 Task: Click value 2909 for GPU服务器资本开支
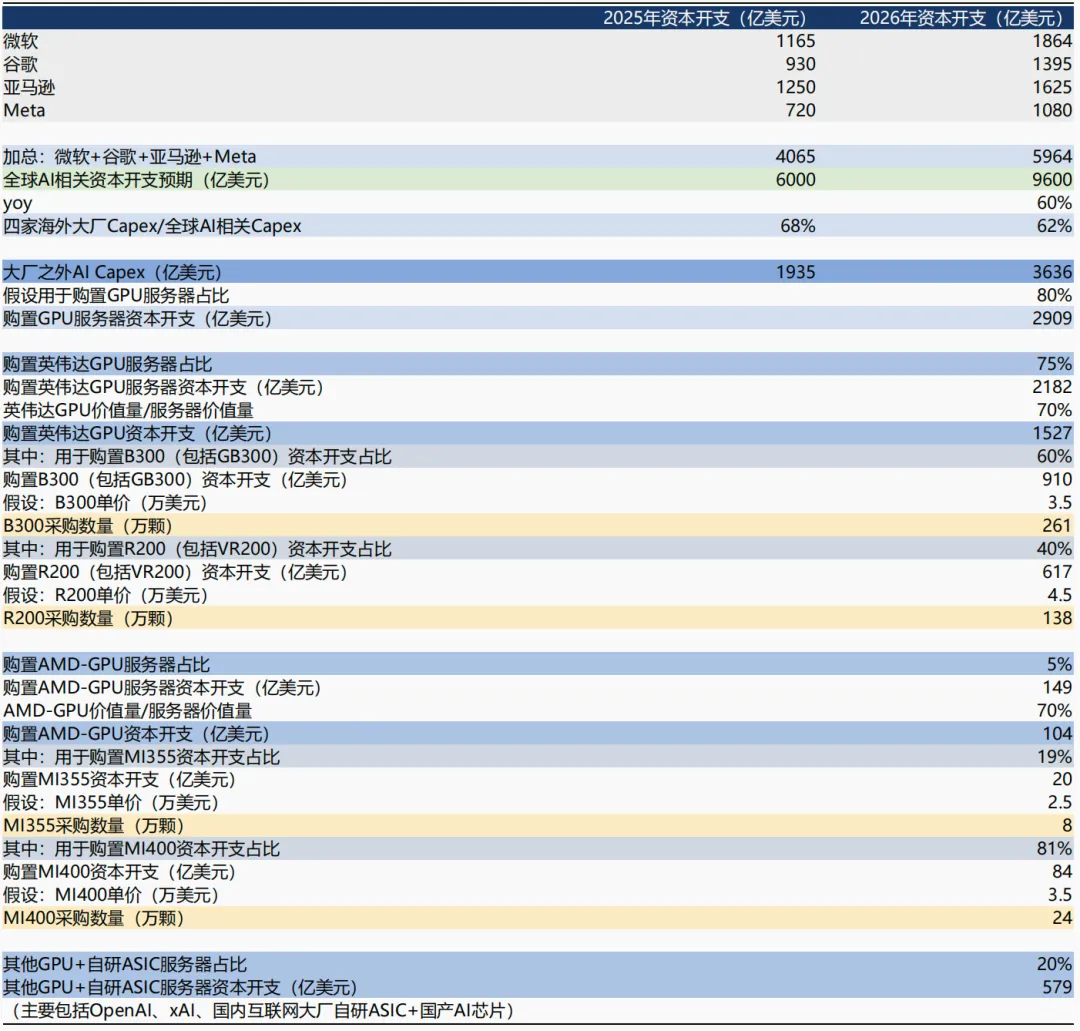pos(1052,318)
